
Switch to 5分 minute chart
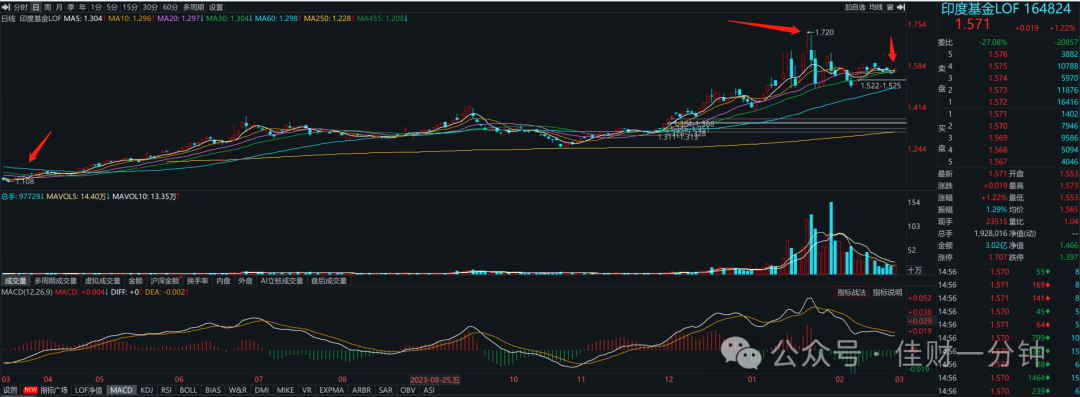(x=112, y=7)
